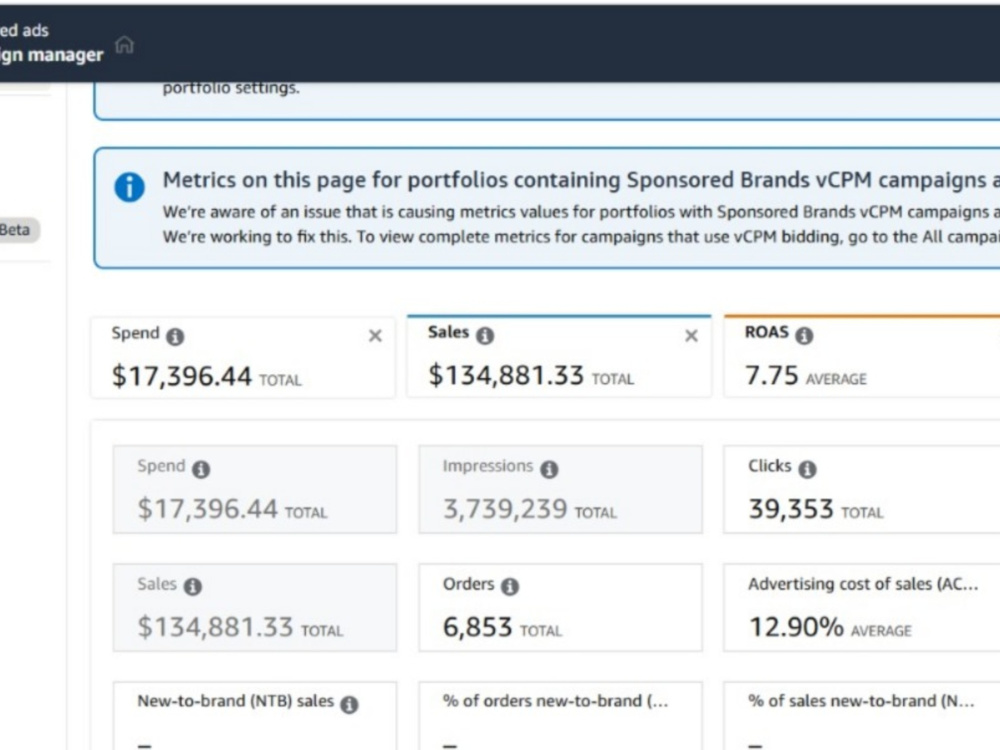Open info icon in greyed Sales tile
This screenshot has height=750, width=1000.
click(x=193, y=587)
